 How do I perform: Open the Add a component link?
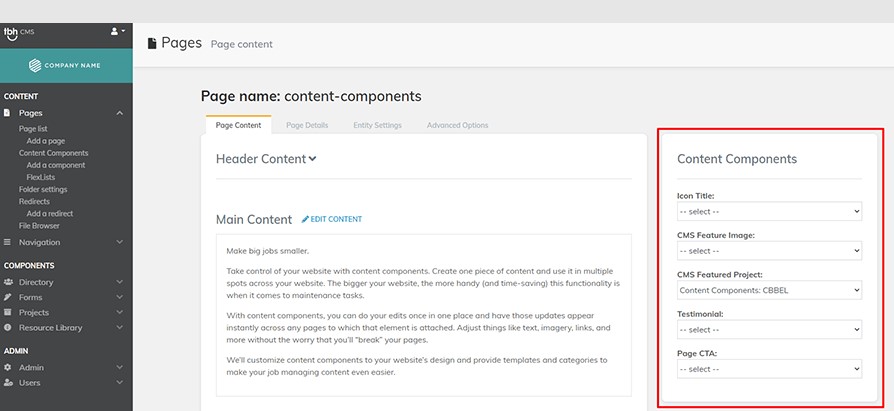56,165
